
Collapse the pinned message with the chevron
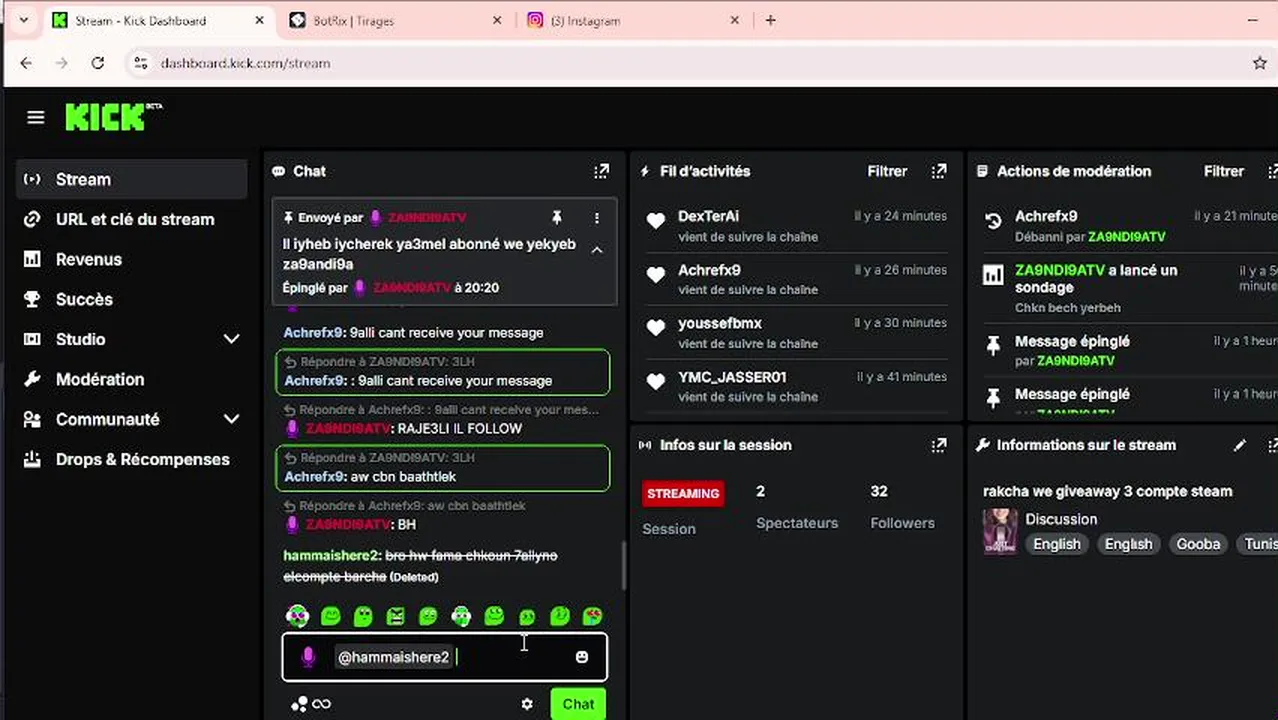coord(597,250)
